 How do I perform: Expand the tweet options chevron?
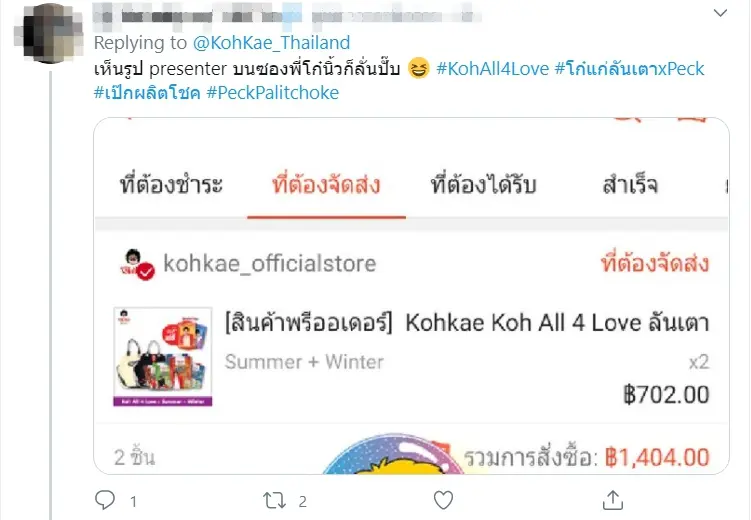pos(720,13)
